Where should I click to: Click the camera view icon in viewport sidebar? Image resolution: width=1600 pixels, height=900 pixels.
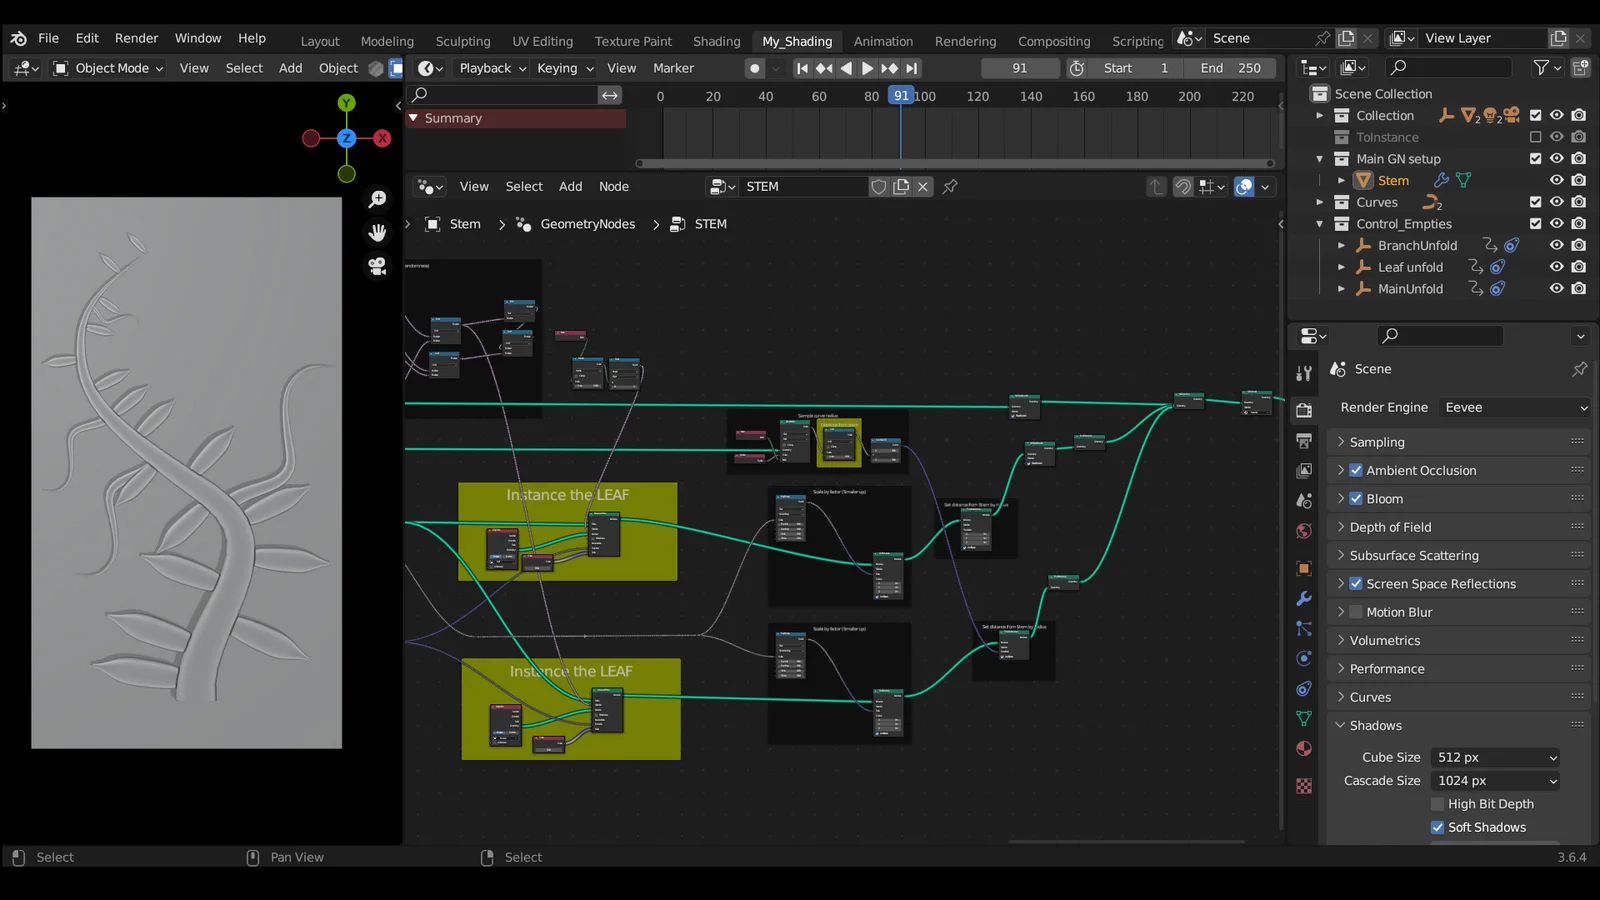[x=377, y=264]
